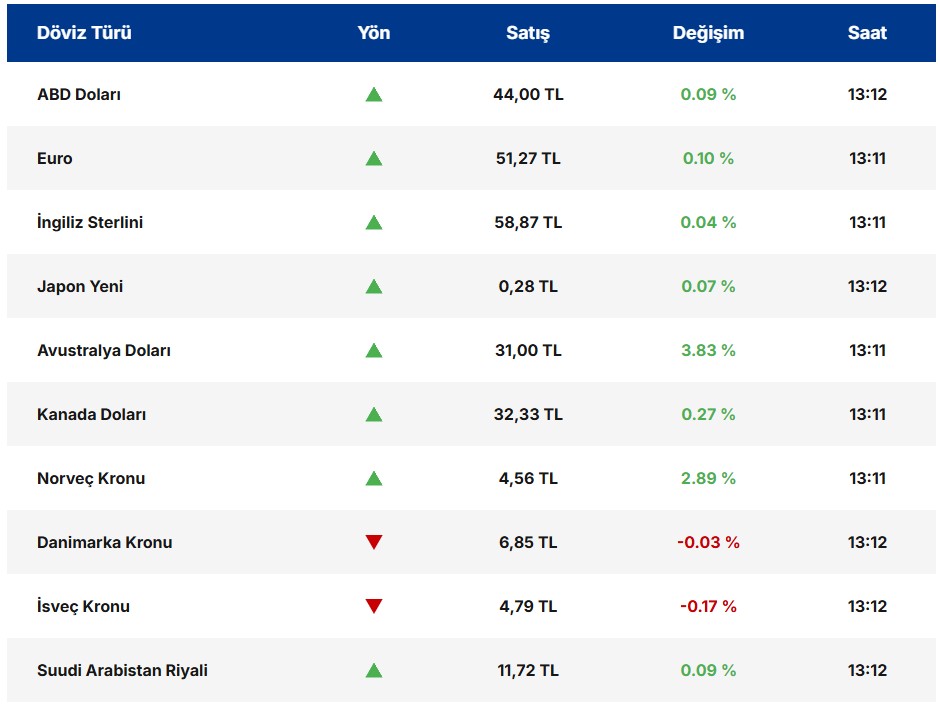The height and width of the screenshot is (706, 940).
Task: Click the Satış column header
Action: point(528,33)
